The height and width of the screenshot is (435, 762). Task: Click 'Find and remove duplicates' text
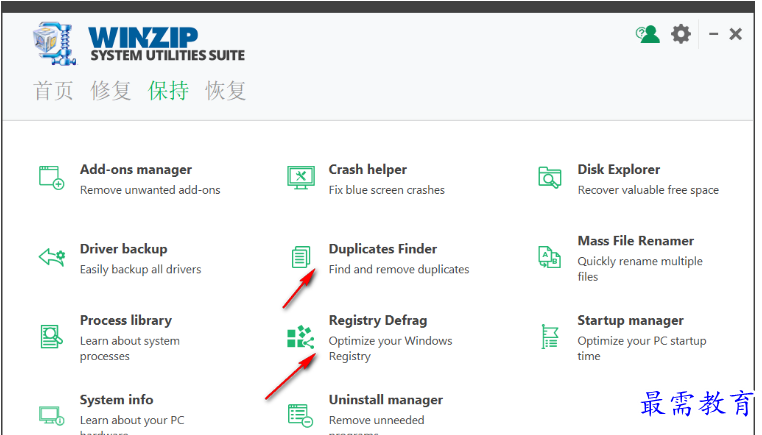(399, 269)
